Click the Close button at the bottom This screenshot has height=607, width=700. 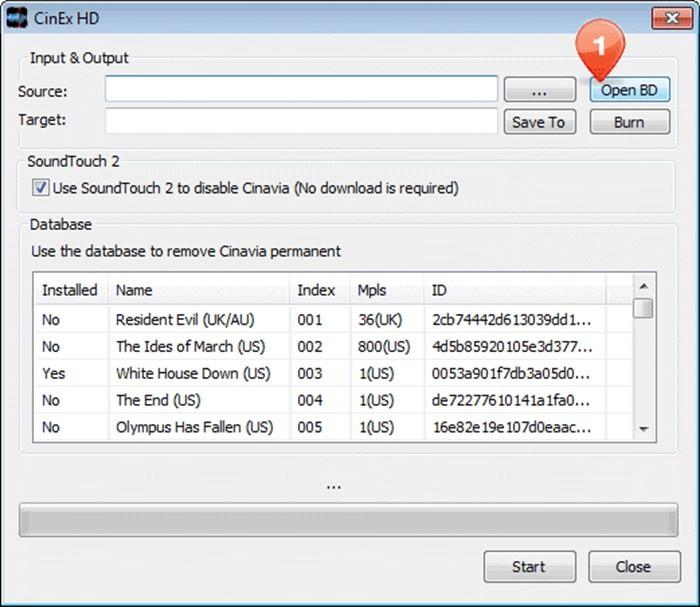pos(634,567)
